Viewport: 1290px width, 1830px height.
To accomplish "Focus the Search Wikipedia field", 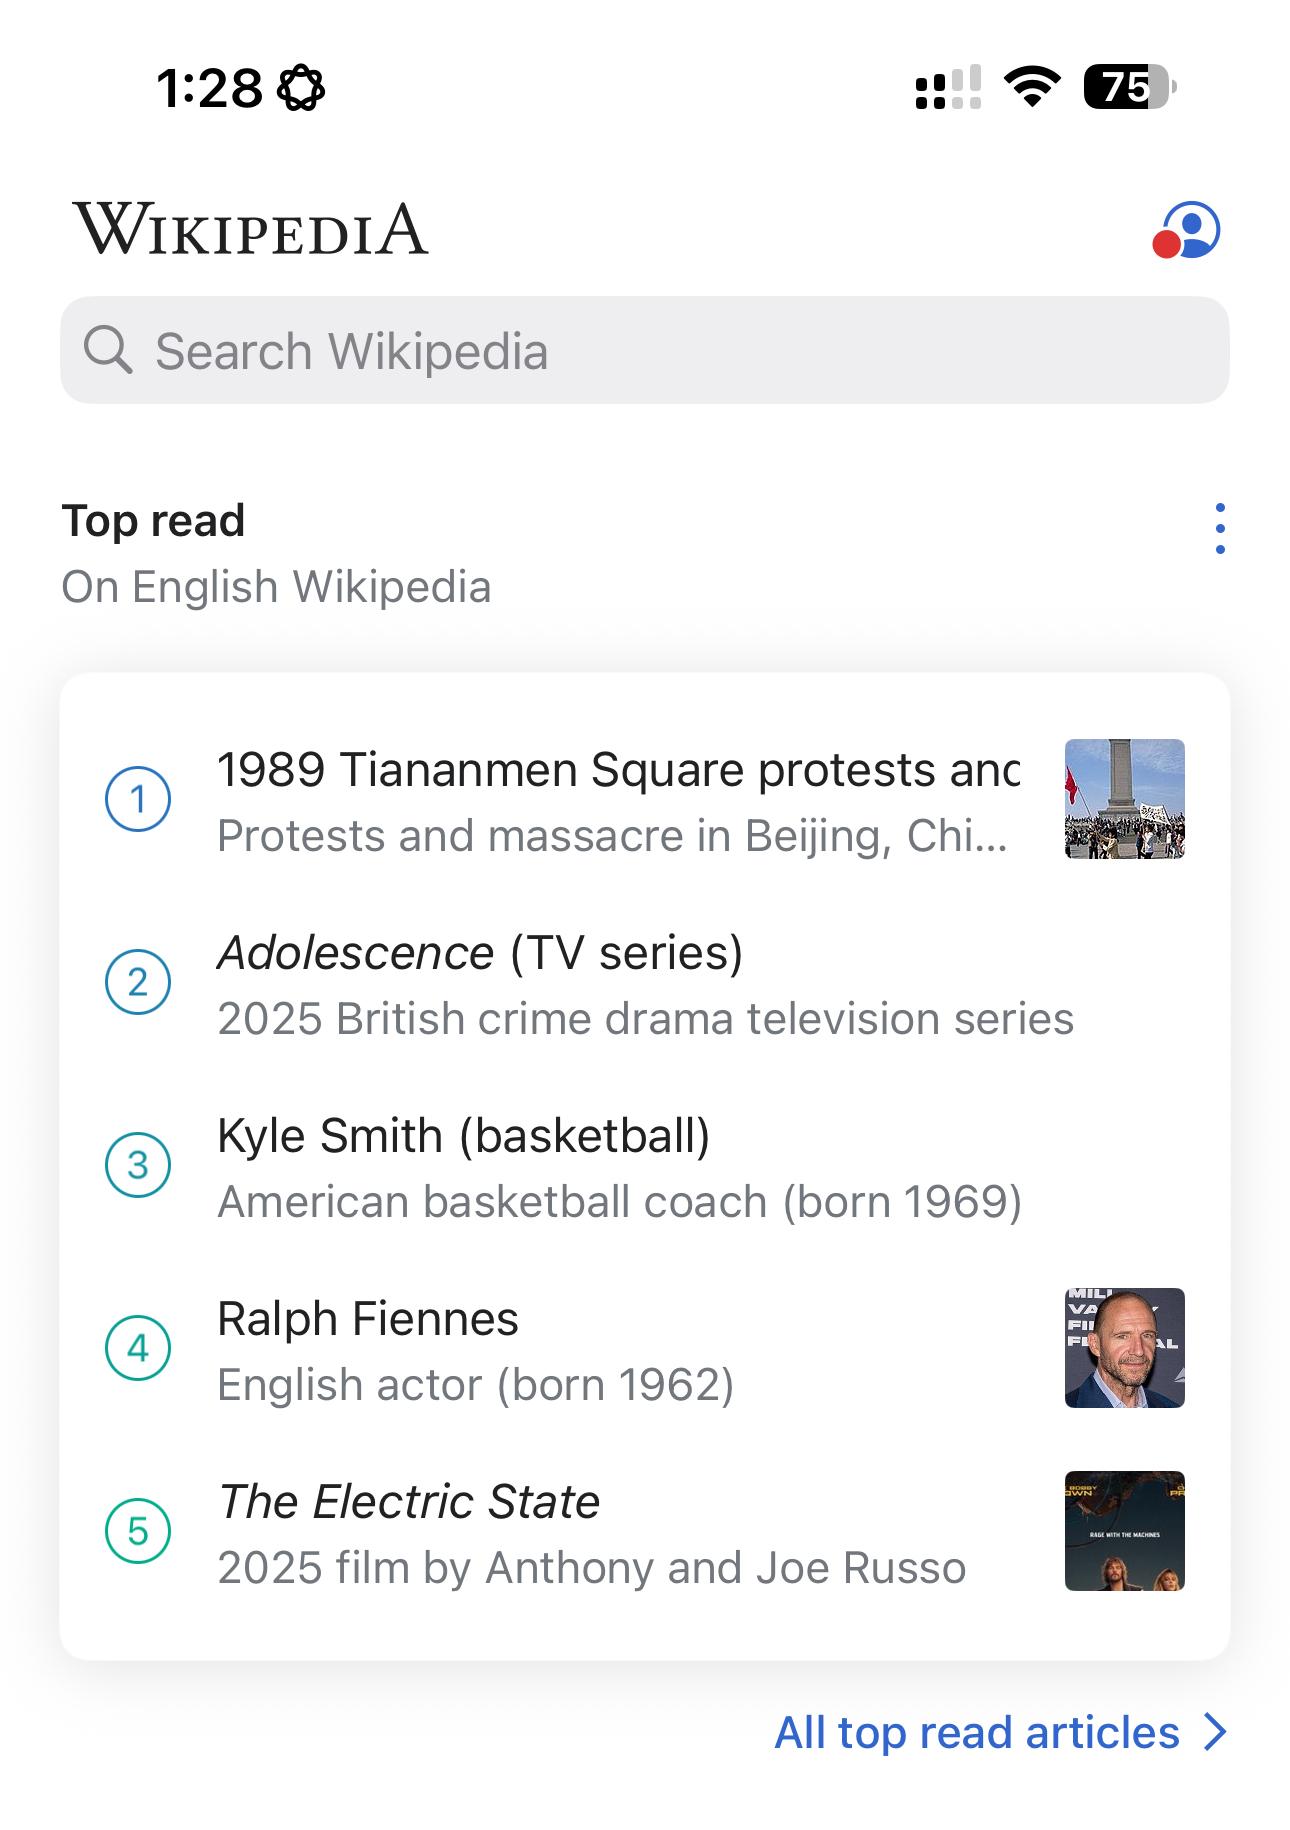I will [645, 350].
